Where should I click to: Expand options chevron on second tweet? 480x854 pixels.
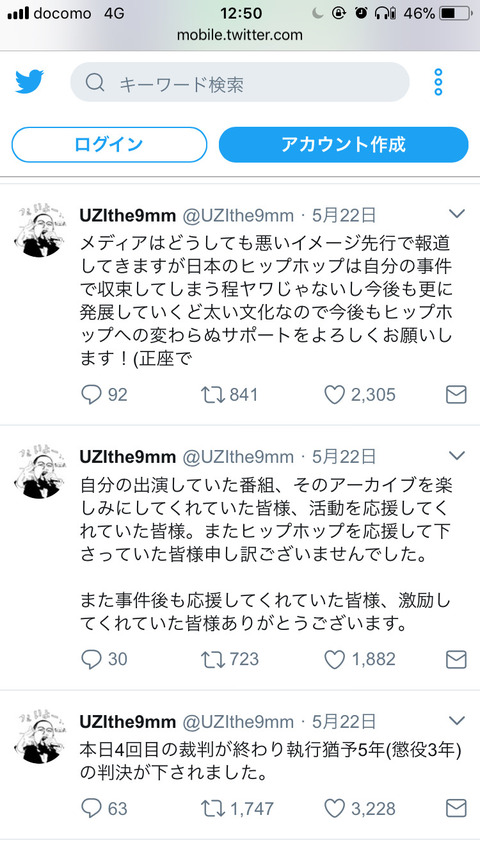457,456
